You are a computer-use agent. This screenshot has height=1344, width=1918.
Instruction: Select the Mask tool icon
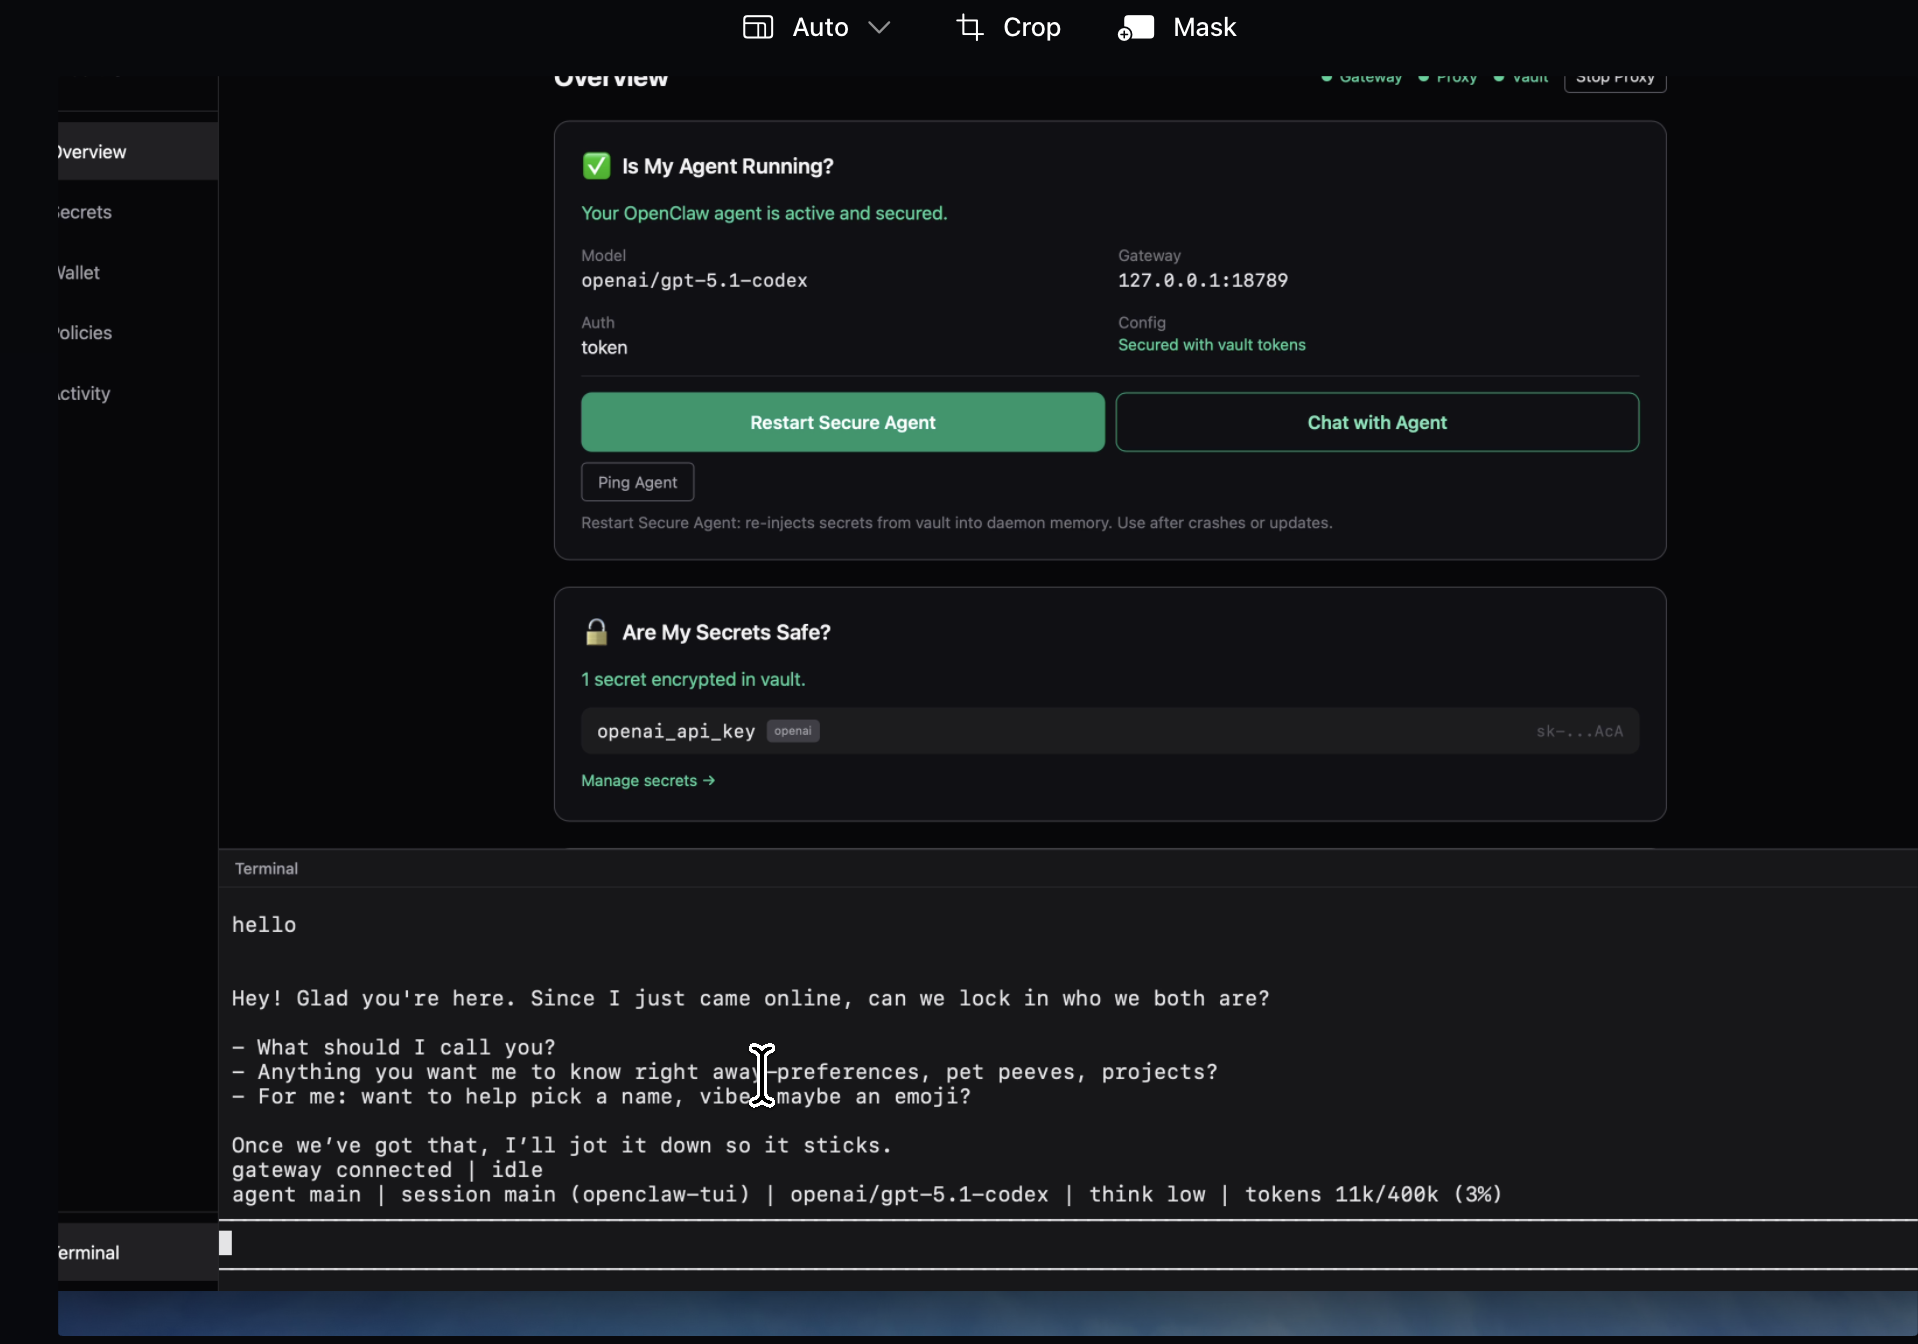pos(1136,28)
